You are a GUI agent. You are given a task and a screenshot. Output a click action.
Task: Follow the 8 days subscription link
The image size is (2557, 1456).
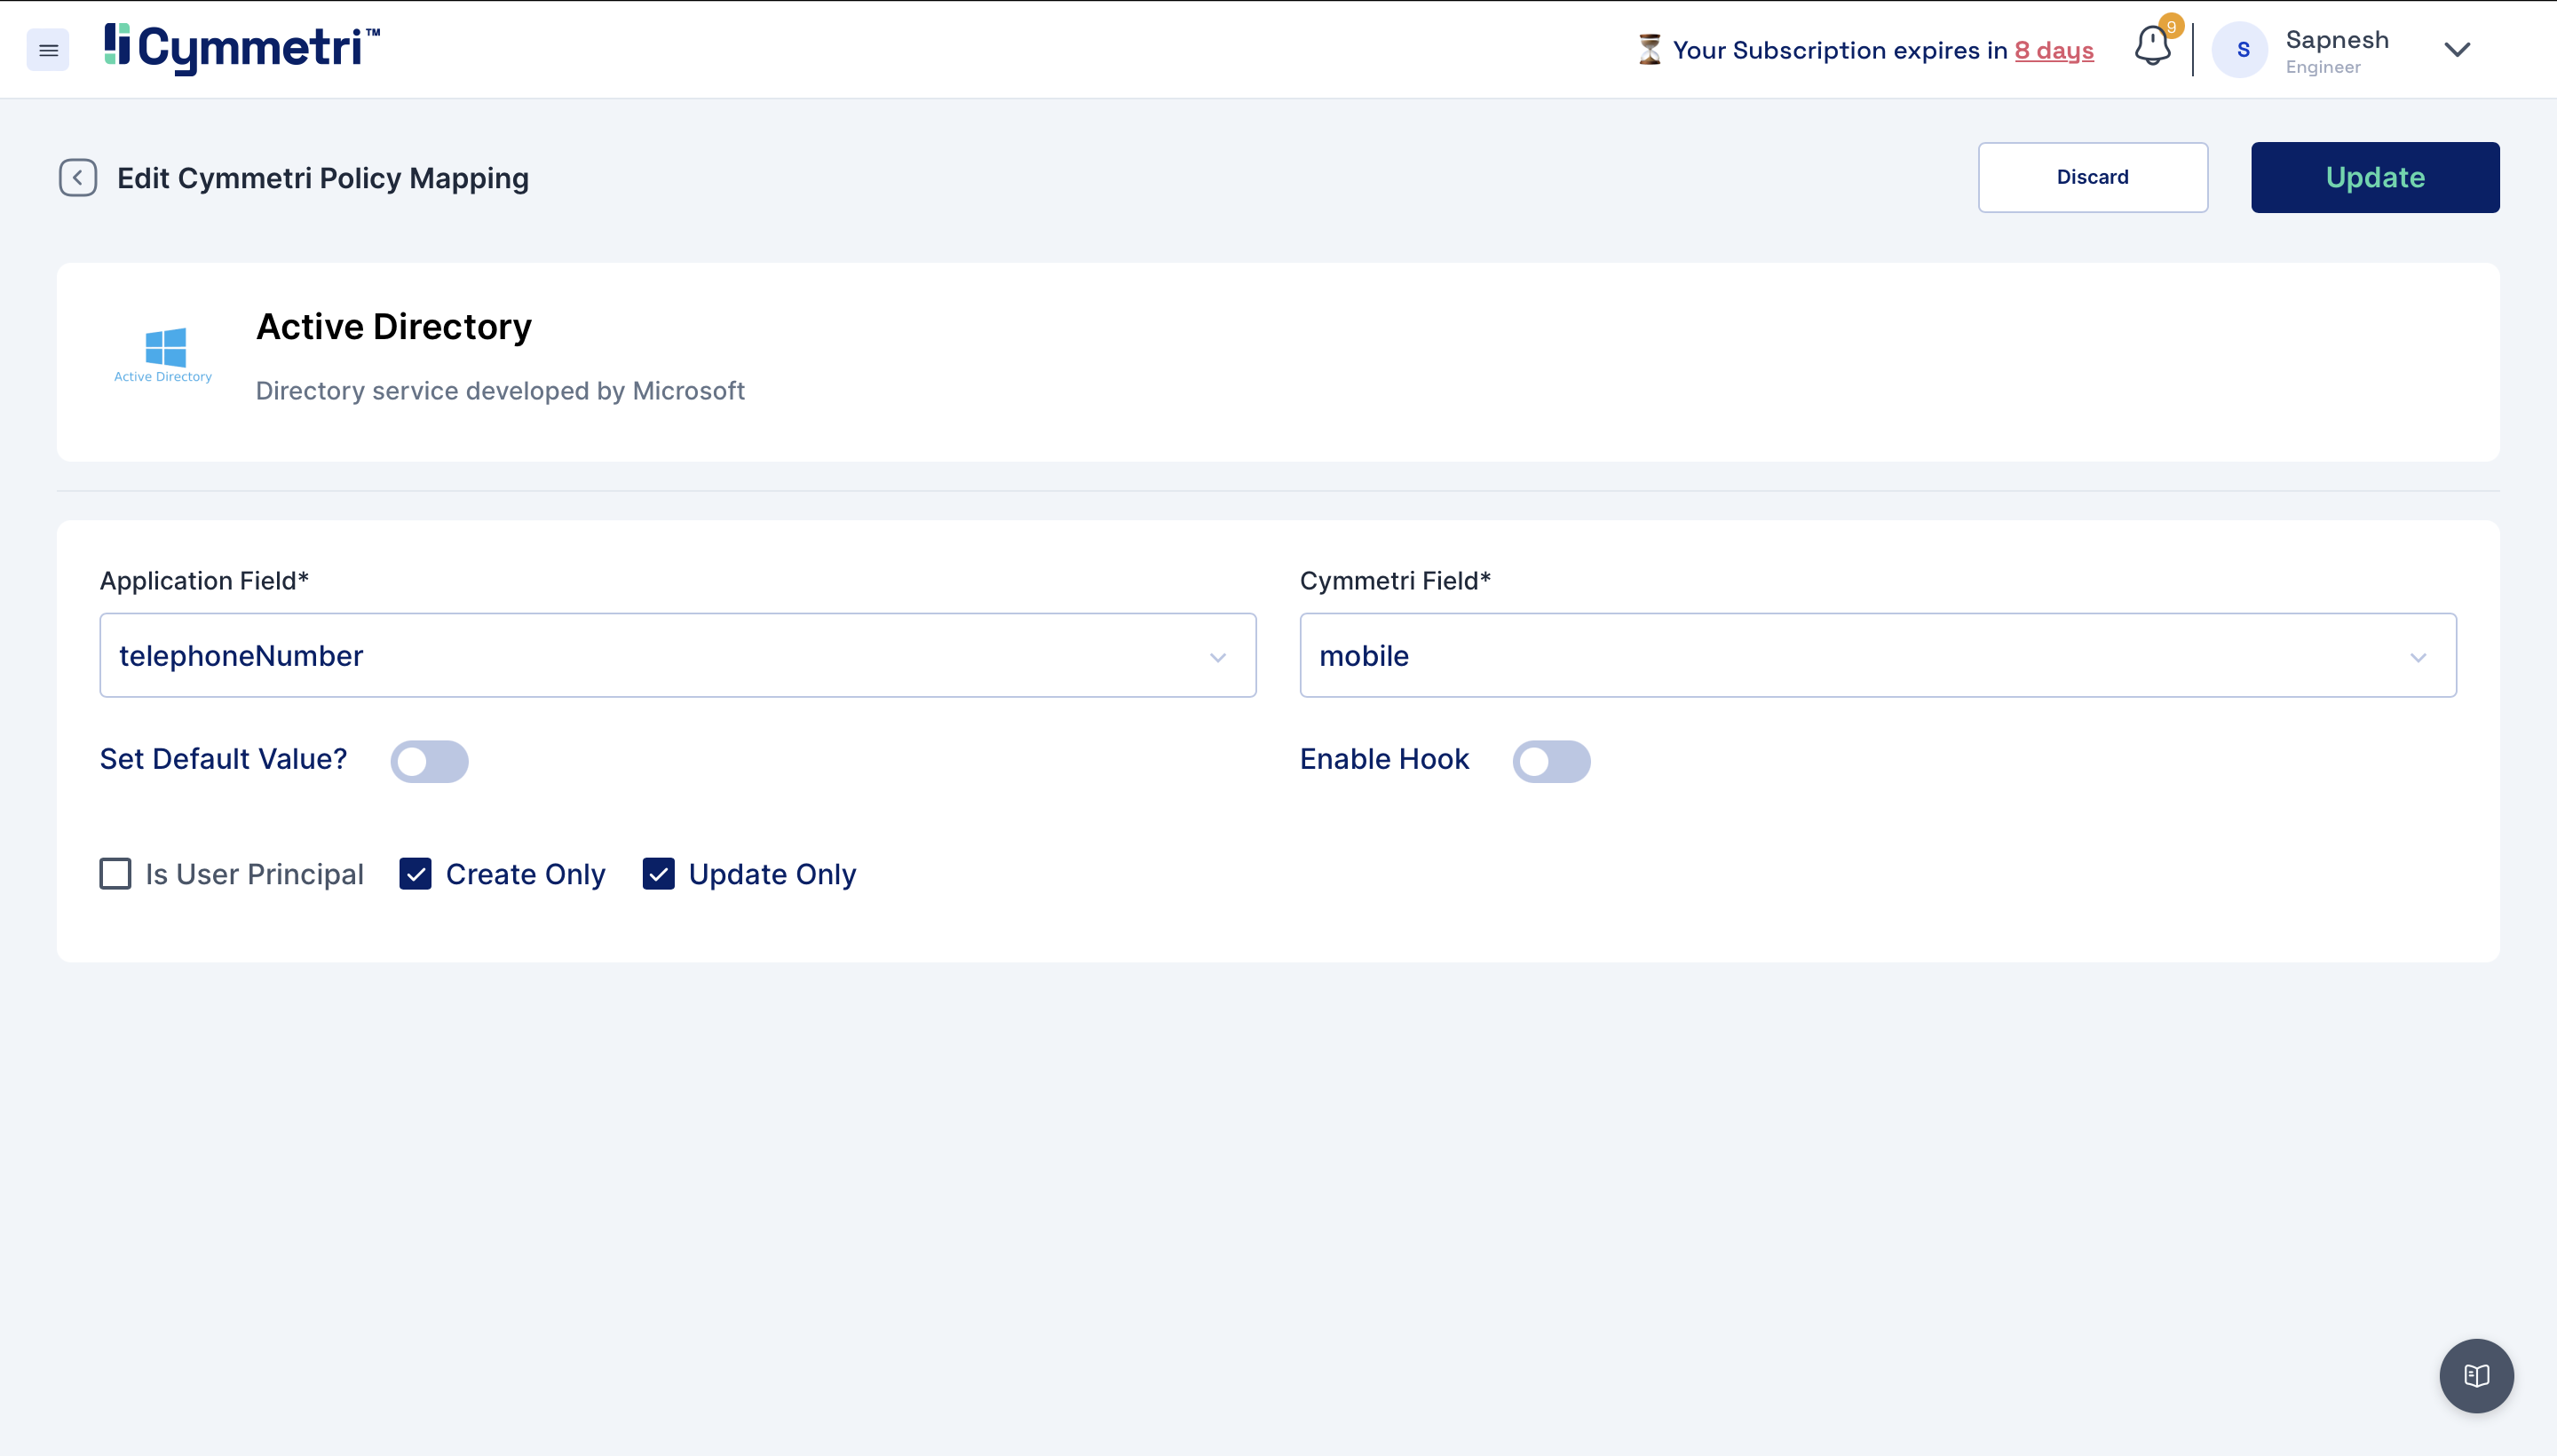2053,50
